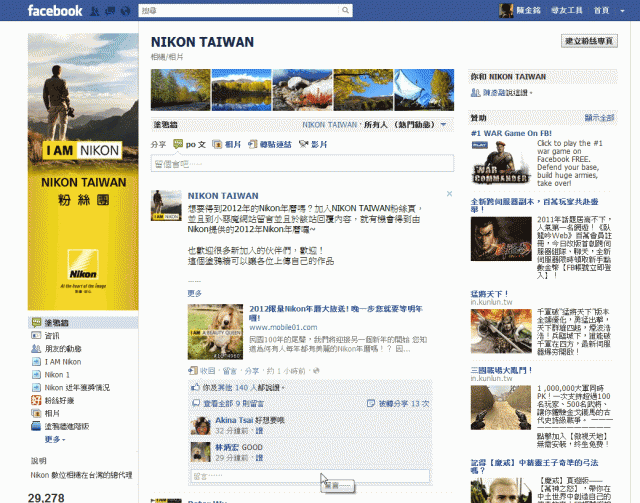Open the #1 WAR Game On FB! ad title

coord(511,133)
